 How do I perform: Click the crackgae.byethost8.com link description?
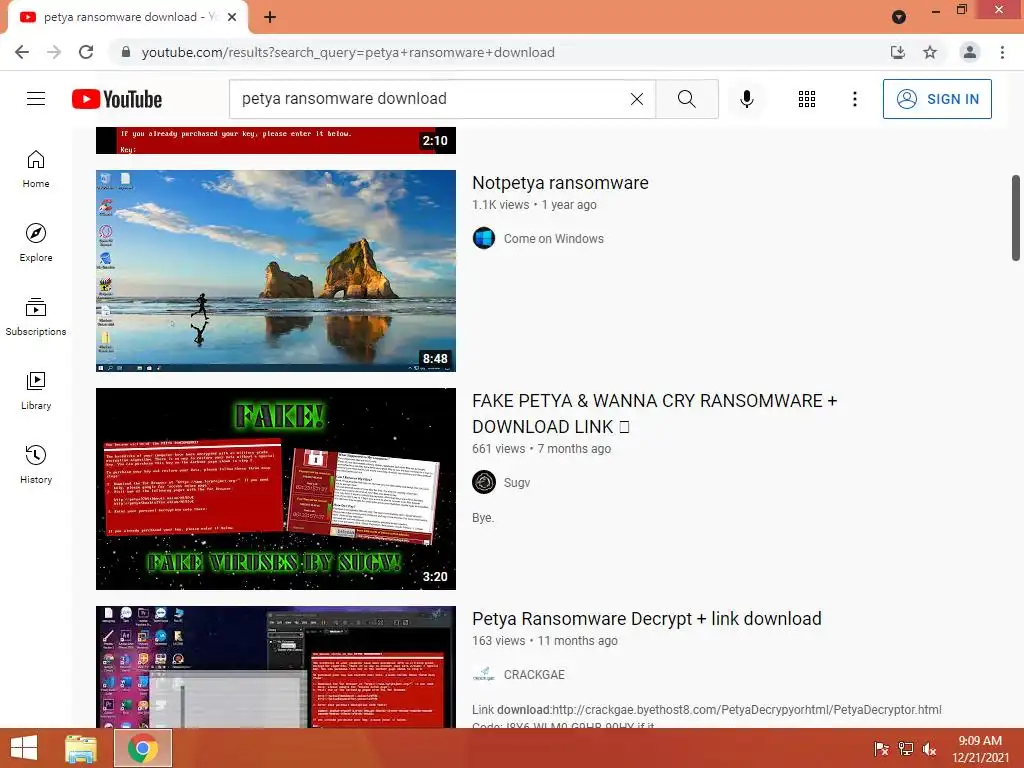(x=707, y=710)
